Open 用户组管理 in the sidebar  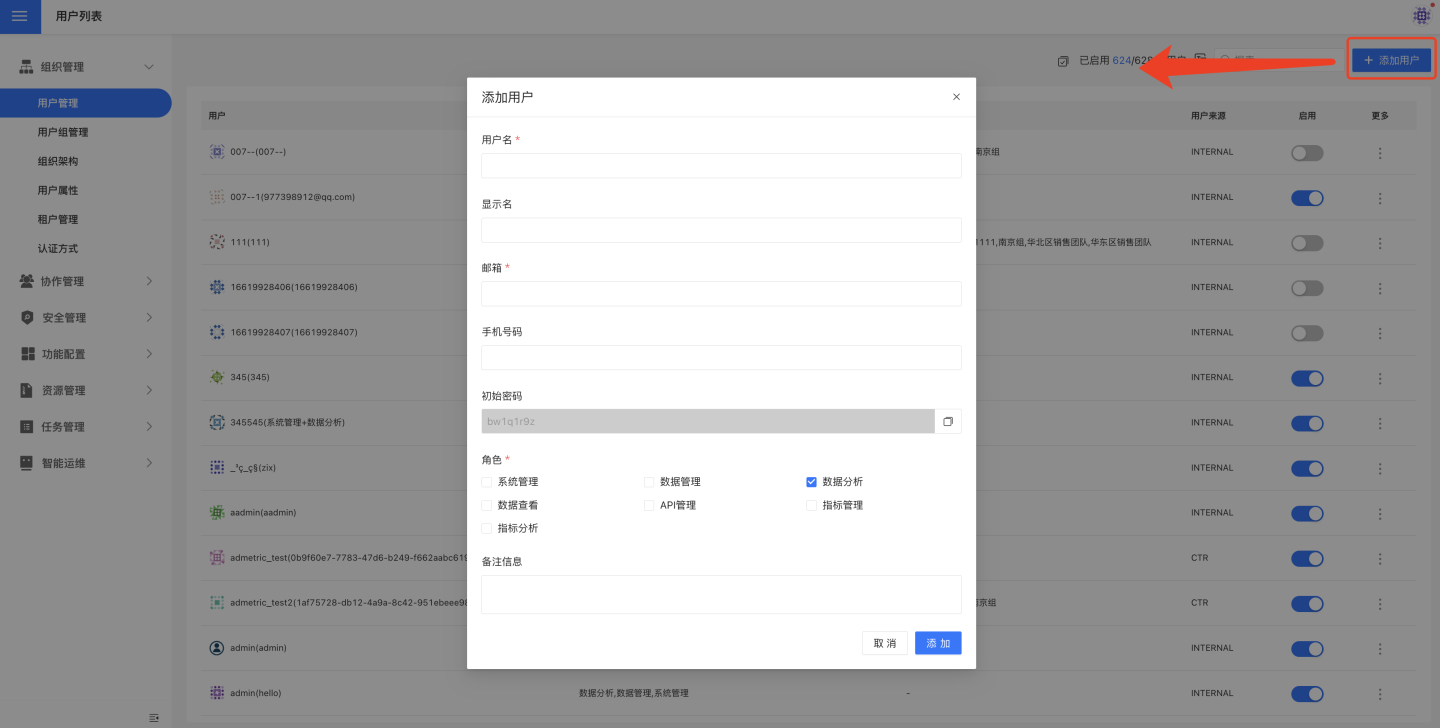[x=63, y=132]
